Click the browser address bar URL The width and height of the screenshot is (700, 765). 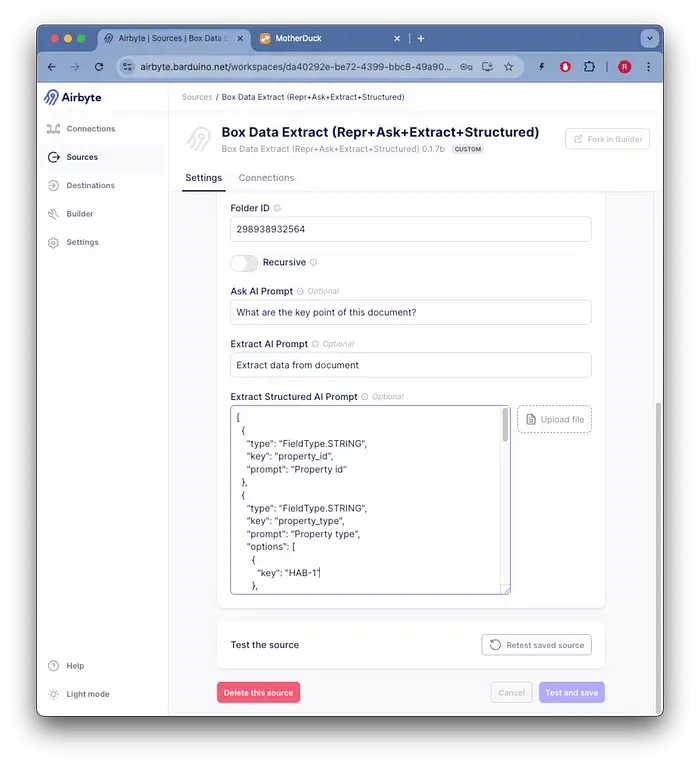coord(296,67)
